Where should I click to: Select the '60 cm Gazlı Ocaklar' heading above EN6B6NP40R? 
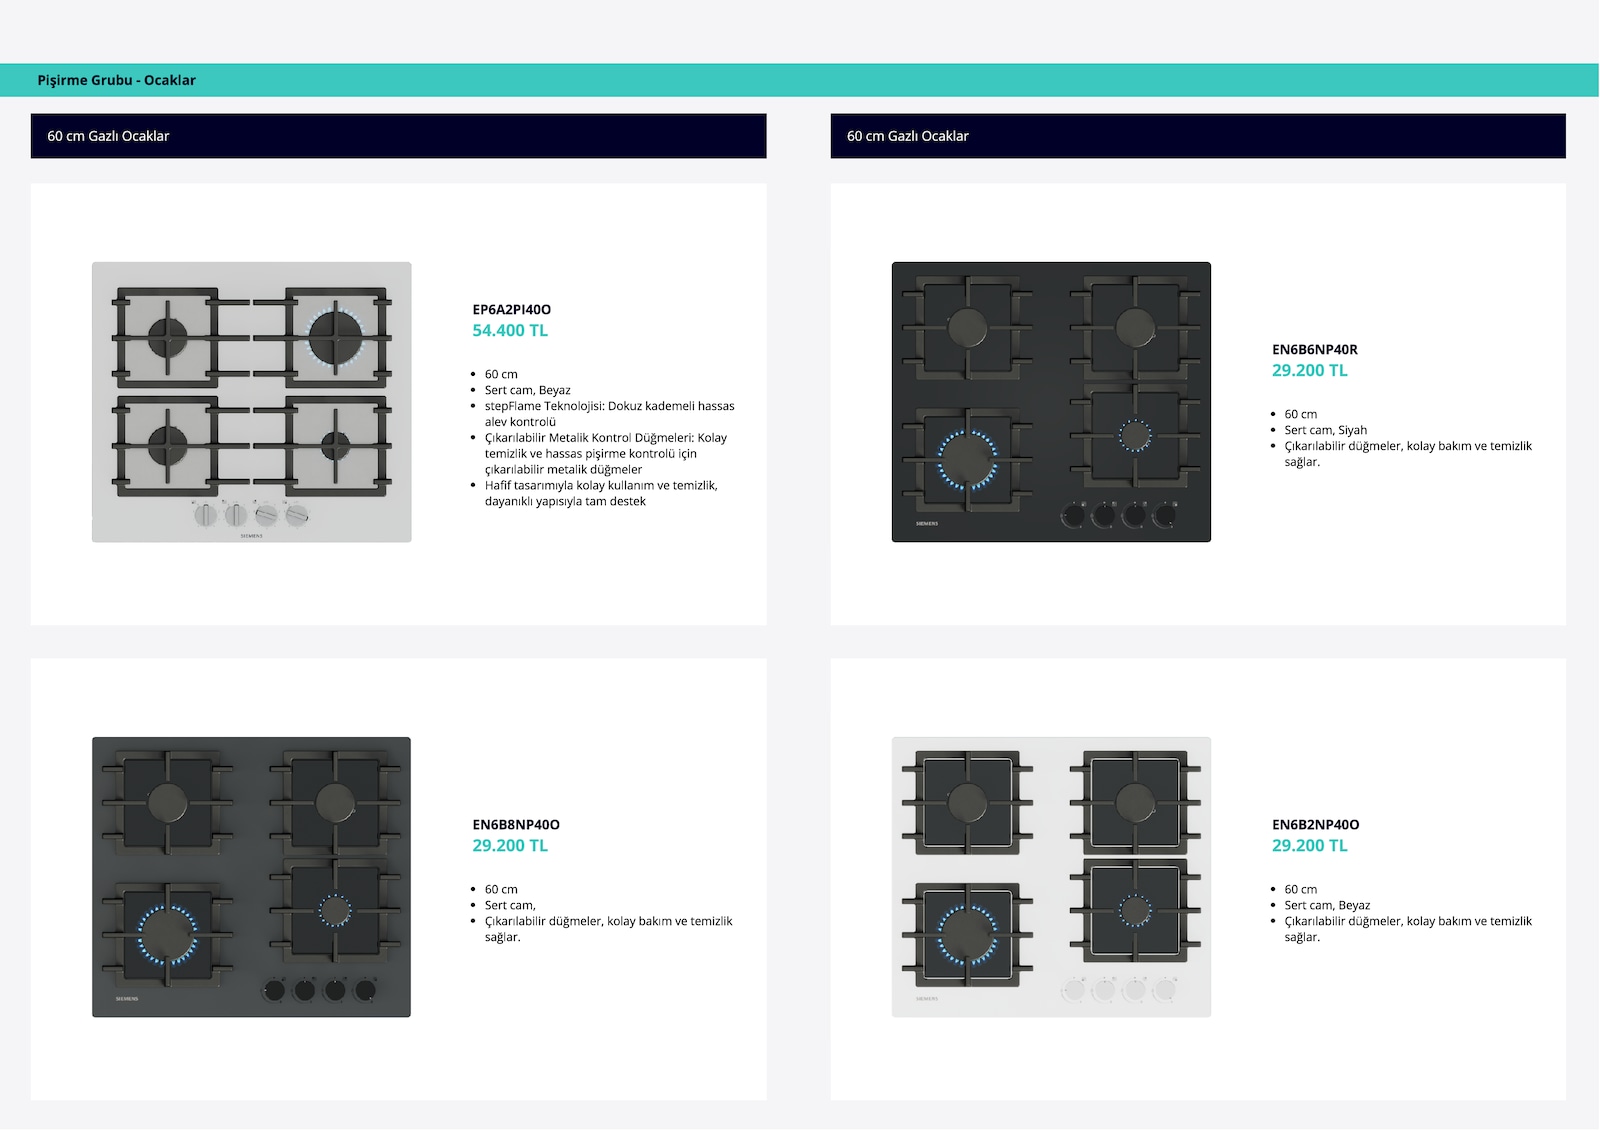[908, 136]
